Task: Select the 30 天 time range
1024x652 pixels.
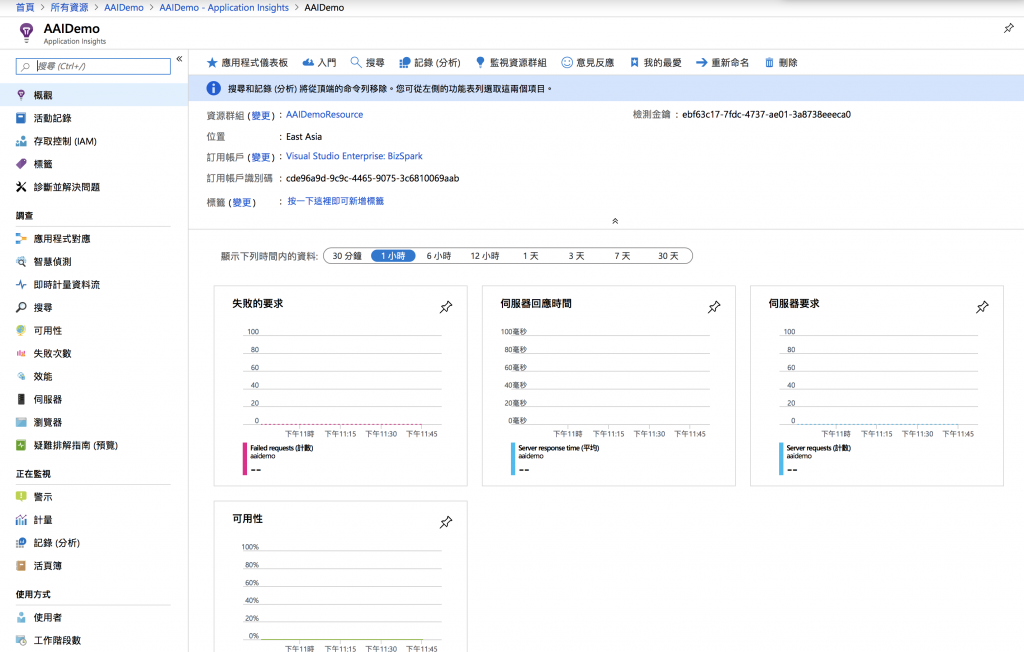Action: pyautogui.click(x=668, y=256)
